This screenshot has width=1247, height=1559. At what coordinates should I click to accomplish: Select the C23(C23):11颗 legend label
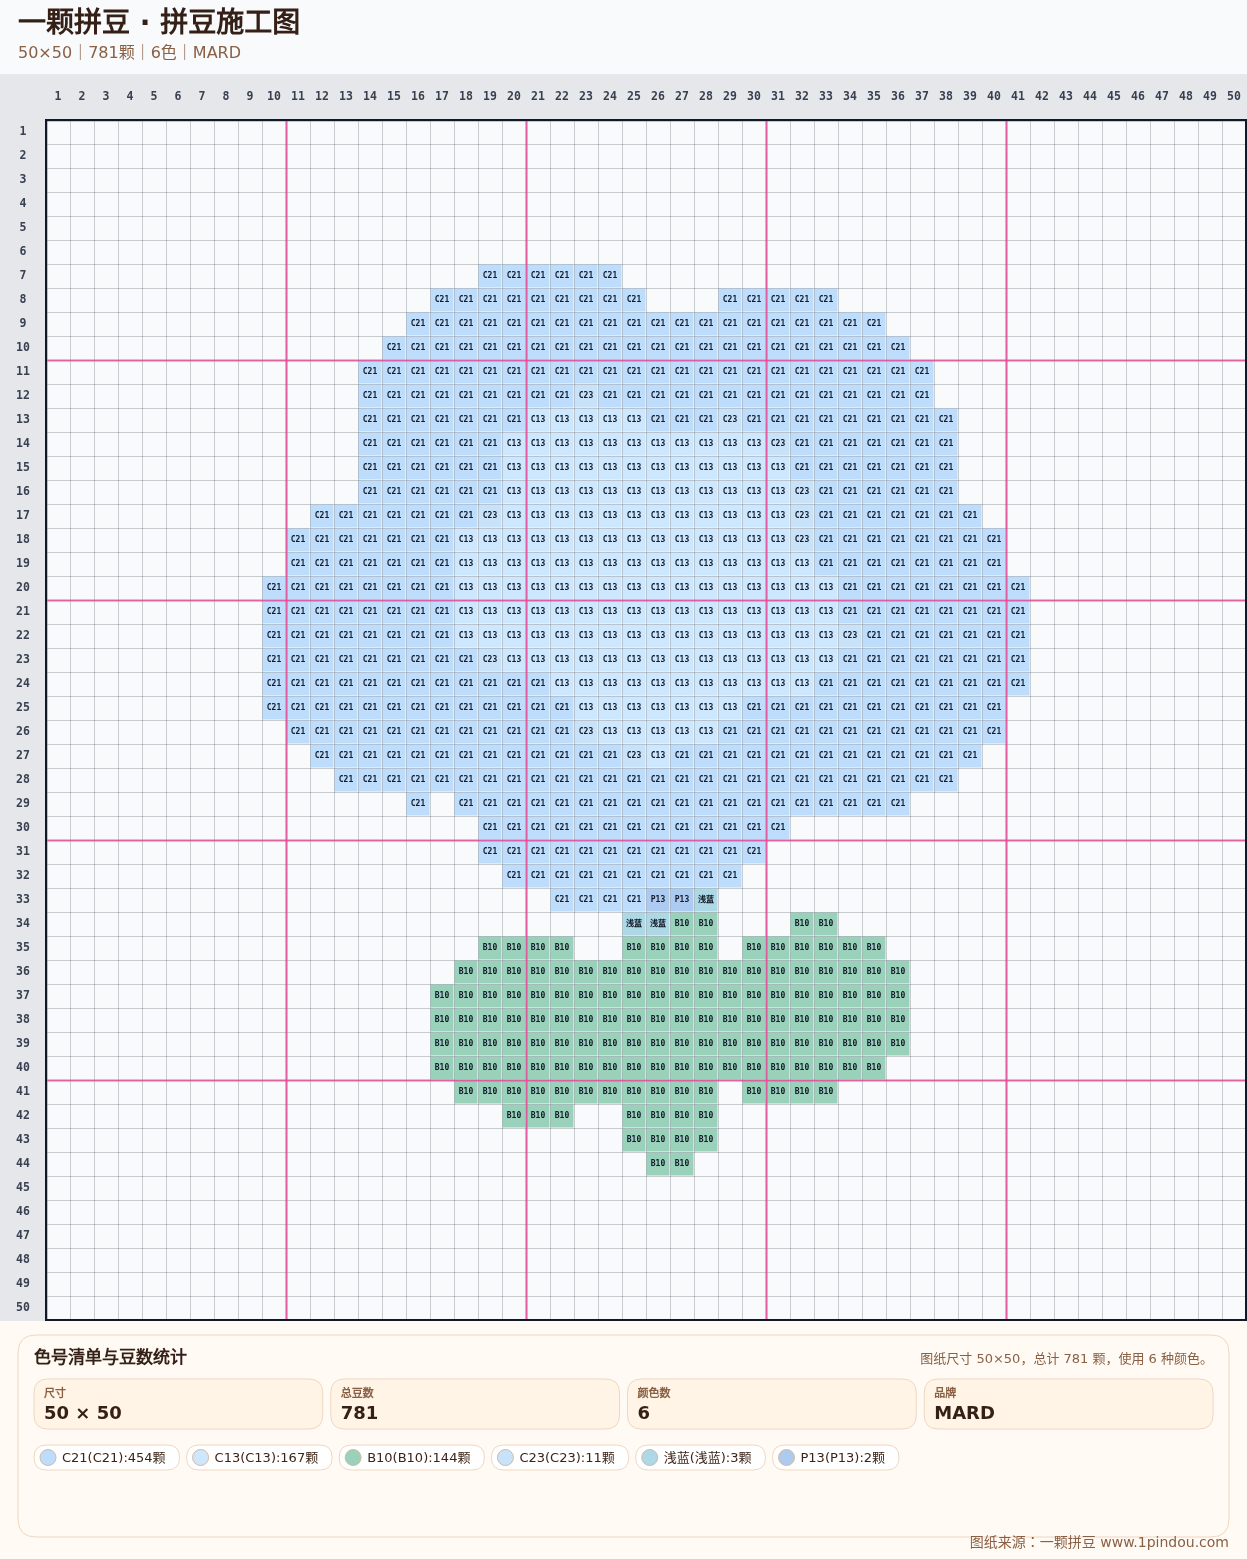567,1458
